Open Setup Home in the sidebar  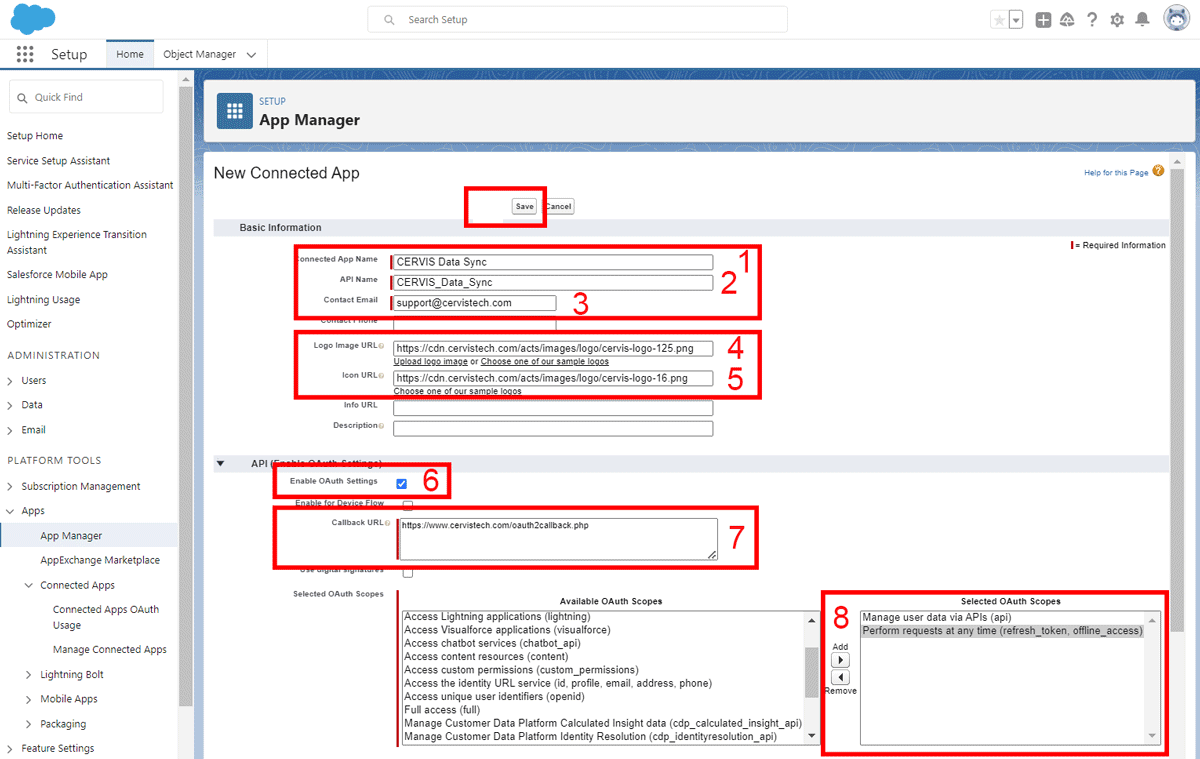pos(35,136)
